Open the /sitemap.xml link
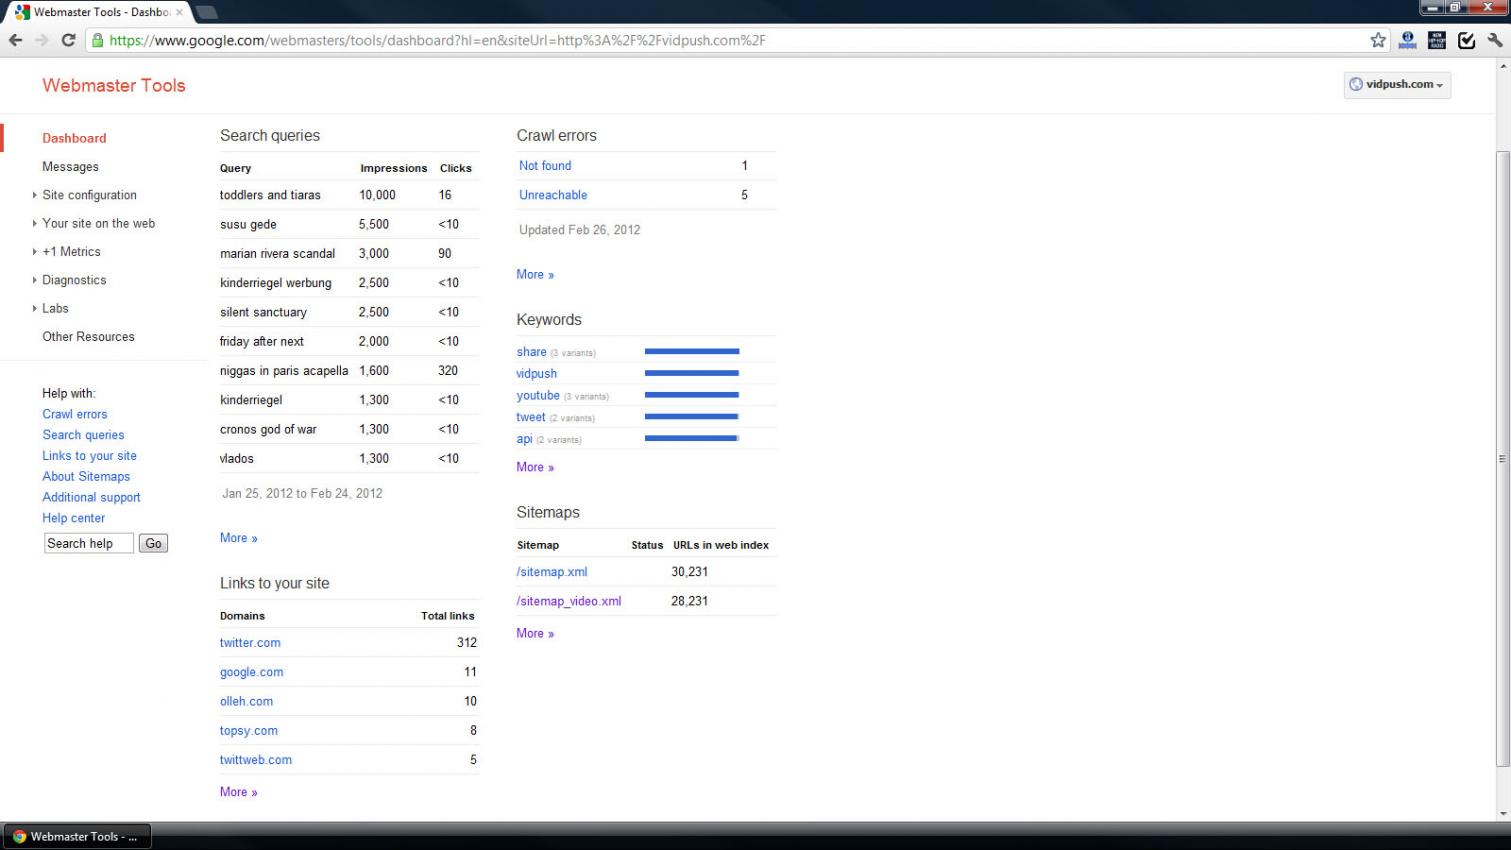The height and width of the screenshot is (850, 1511). coord(552,572)
